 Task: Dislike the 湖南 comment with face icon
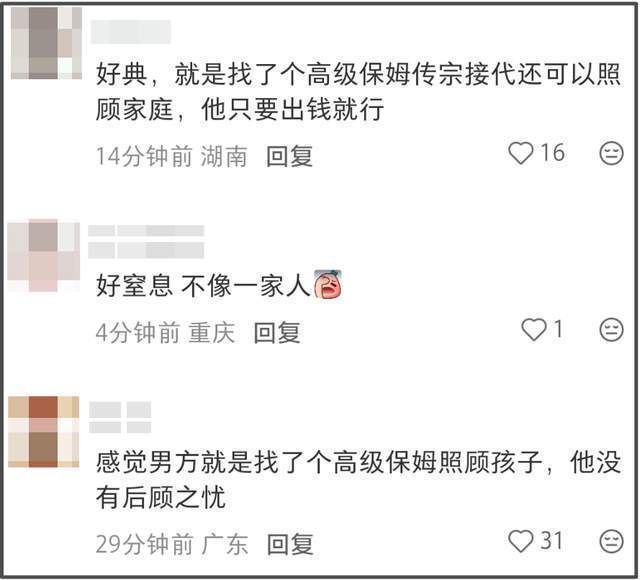point(611,153)
